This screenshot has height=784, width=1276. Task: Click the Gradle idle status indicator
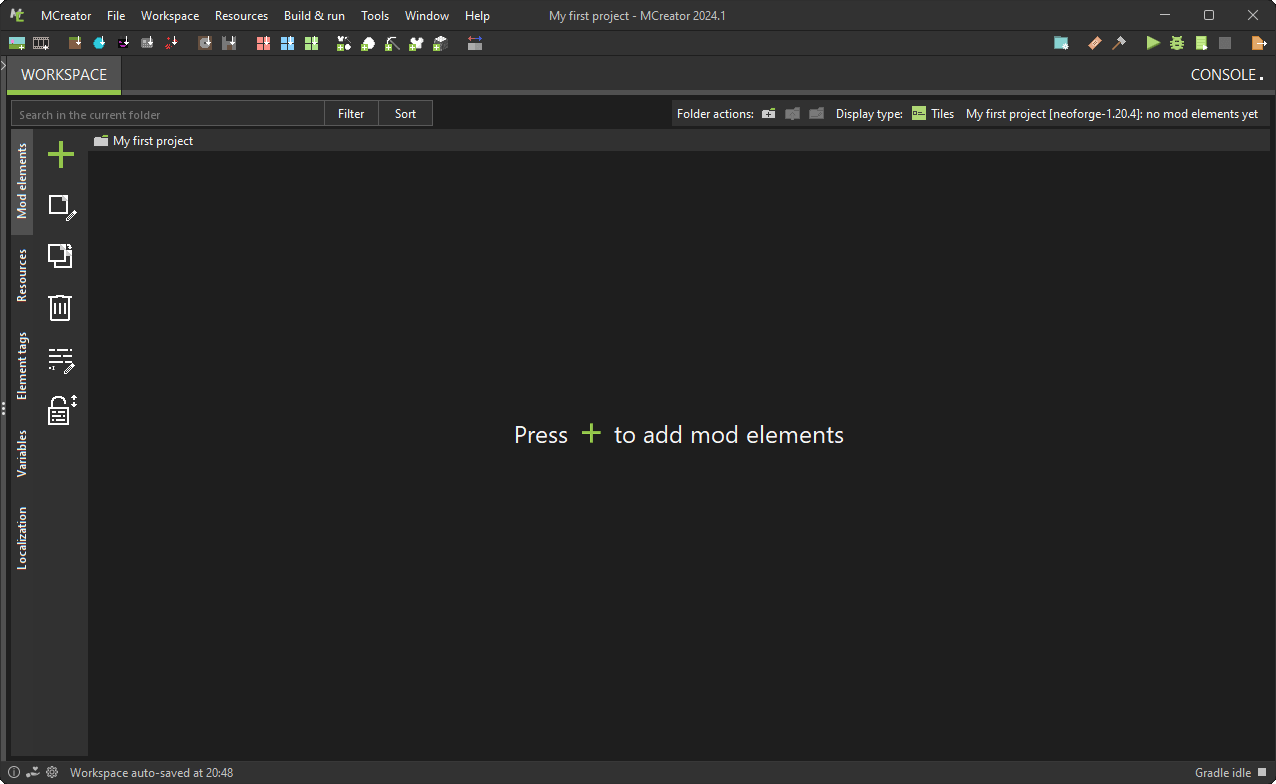click(1230, 773)
